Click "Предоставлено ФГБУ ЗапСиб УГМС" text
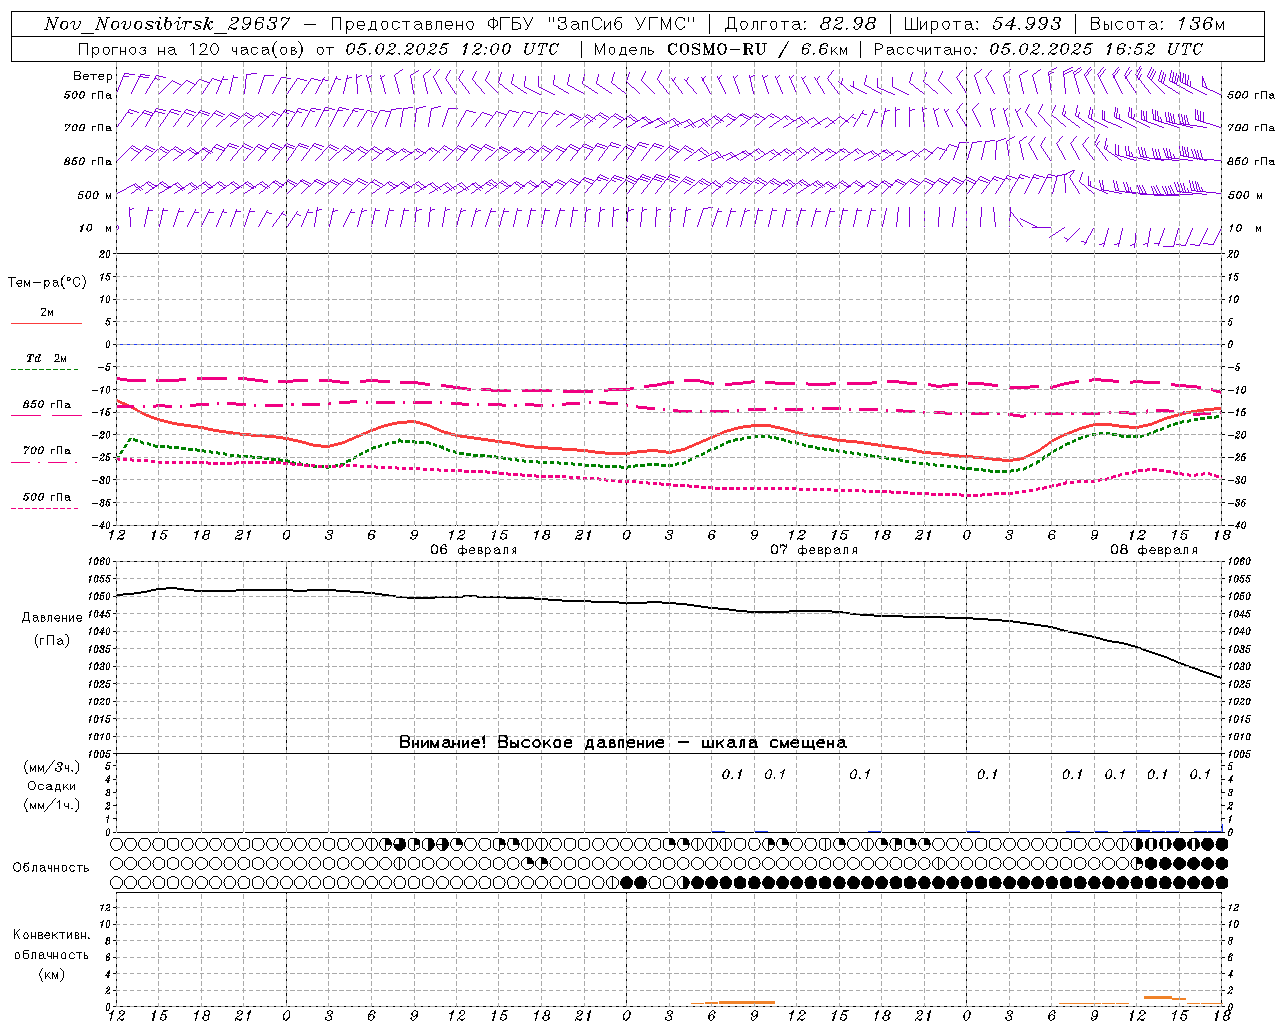 click(513, 24)
